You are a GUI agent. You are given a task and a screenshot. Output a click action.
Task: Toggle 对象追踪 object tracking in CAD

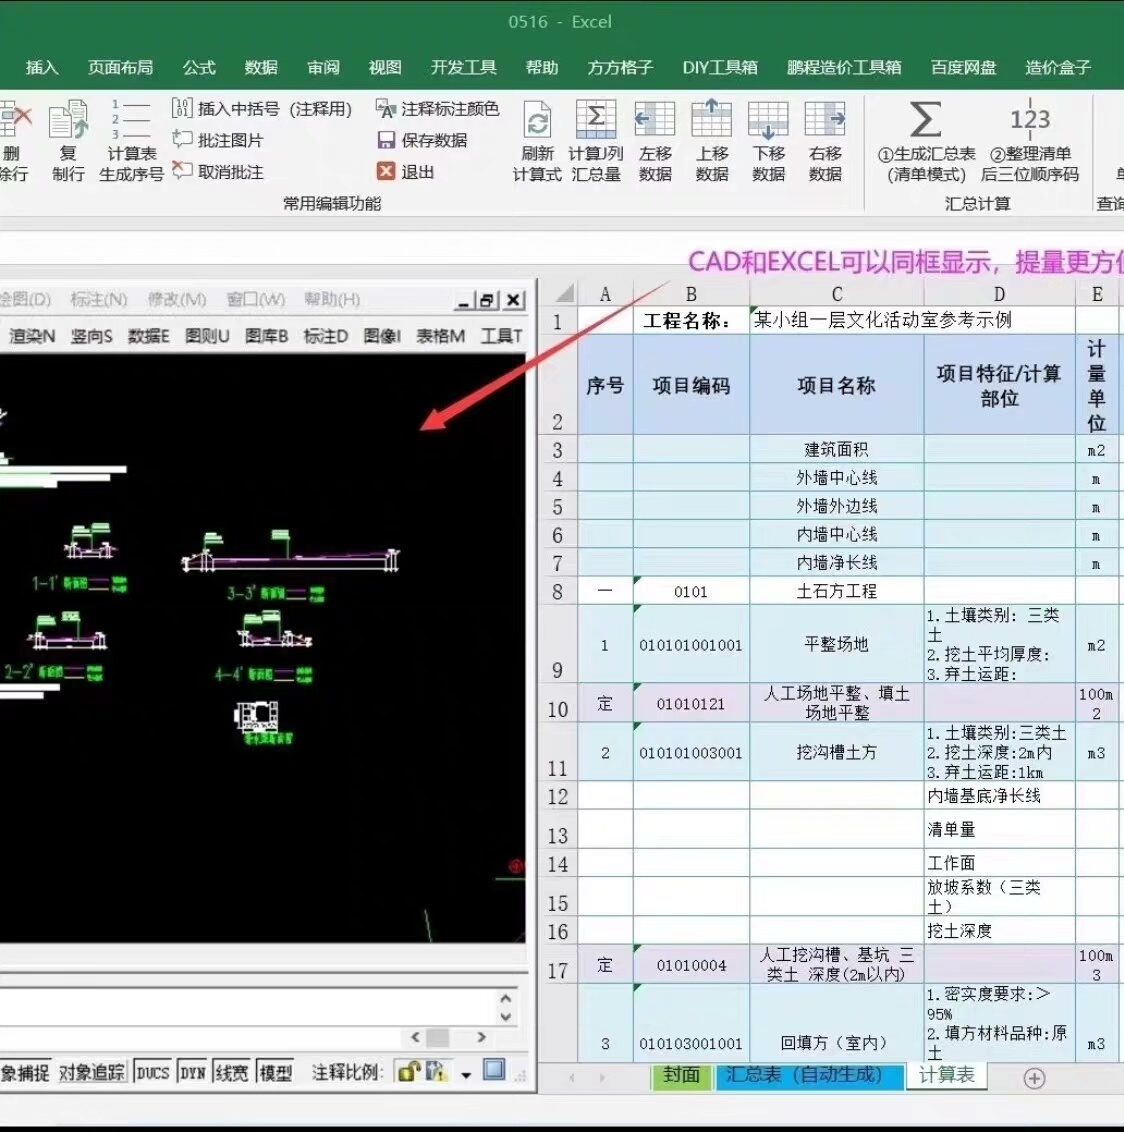click(x=91, y=1072)
